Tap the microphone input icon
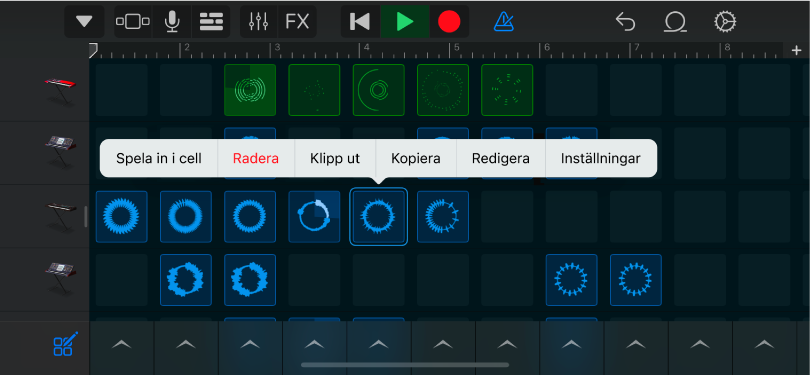 (172, 22)
